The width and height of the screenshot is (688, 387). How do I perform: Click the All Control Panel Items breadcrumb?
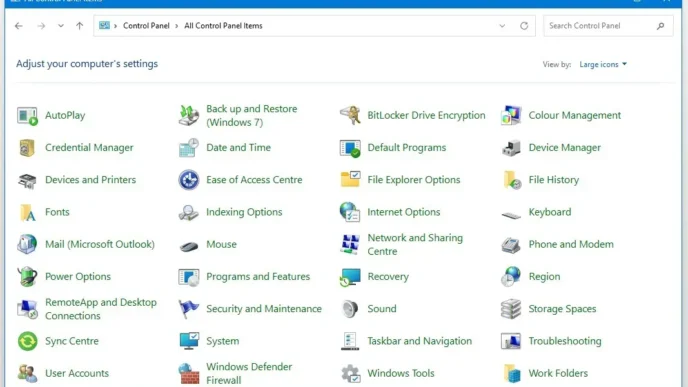click(x=223, y=26)
